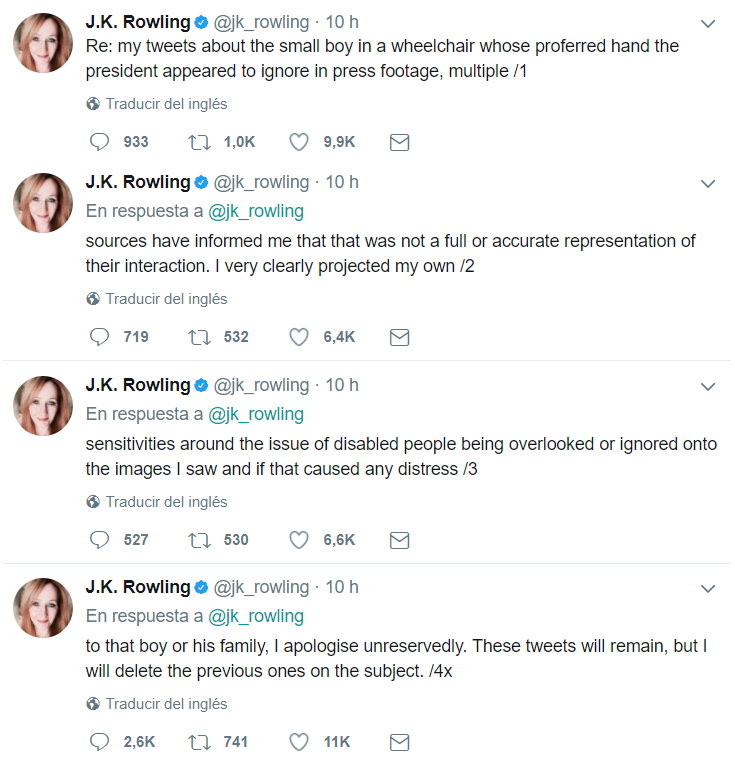
Task: Like the tweet with 6,4K likes
Action: tap(299, 337)
